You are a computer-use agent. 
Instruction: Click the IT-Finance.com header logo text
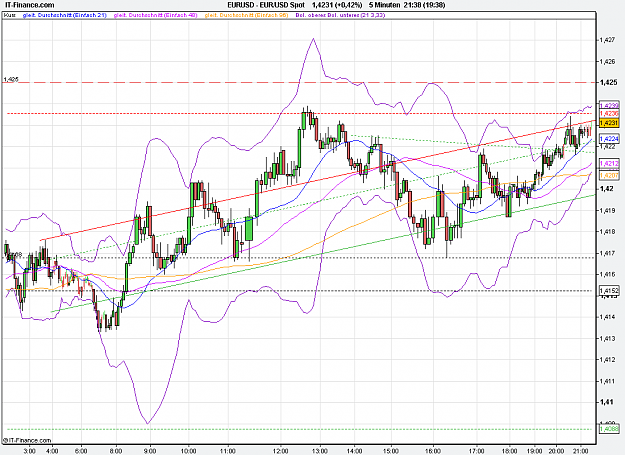point(29,5)
